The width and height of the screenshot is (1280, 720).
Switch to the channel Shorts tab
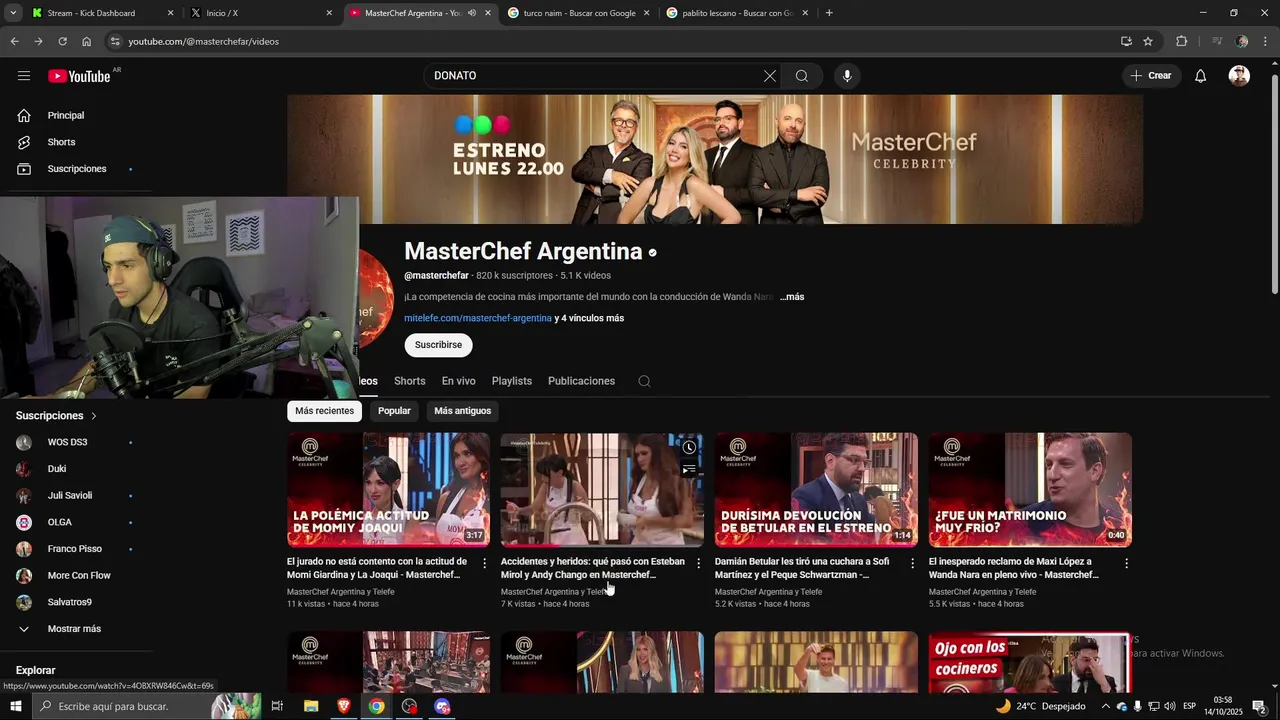pos(409,381)
